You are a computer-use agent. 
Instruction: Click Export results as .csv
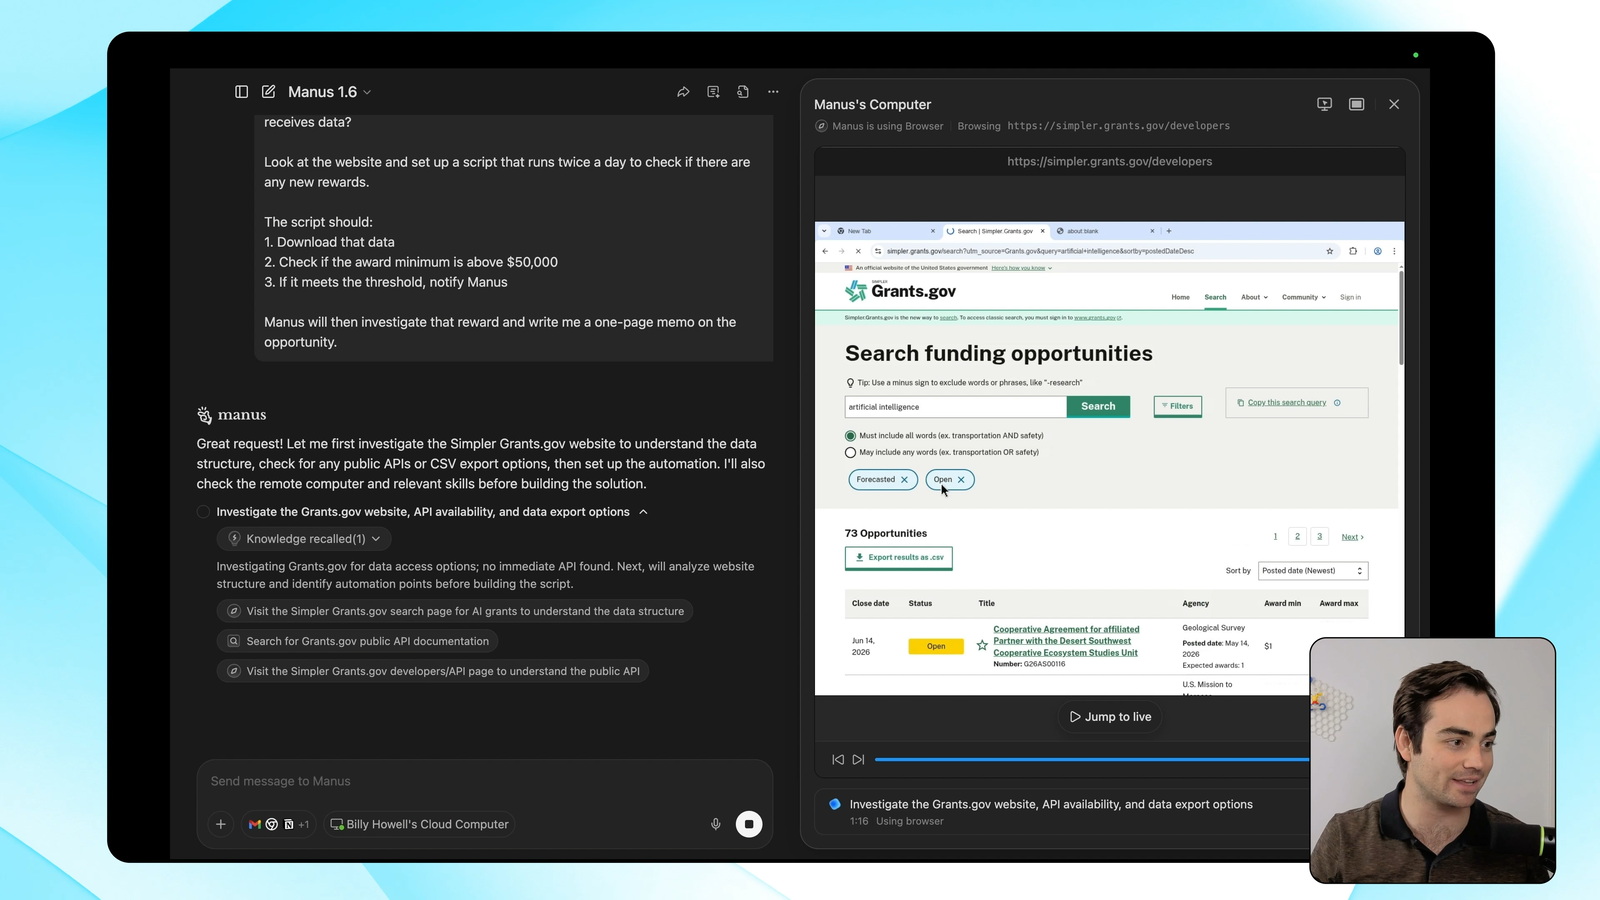coord(899,558)
